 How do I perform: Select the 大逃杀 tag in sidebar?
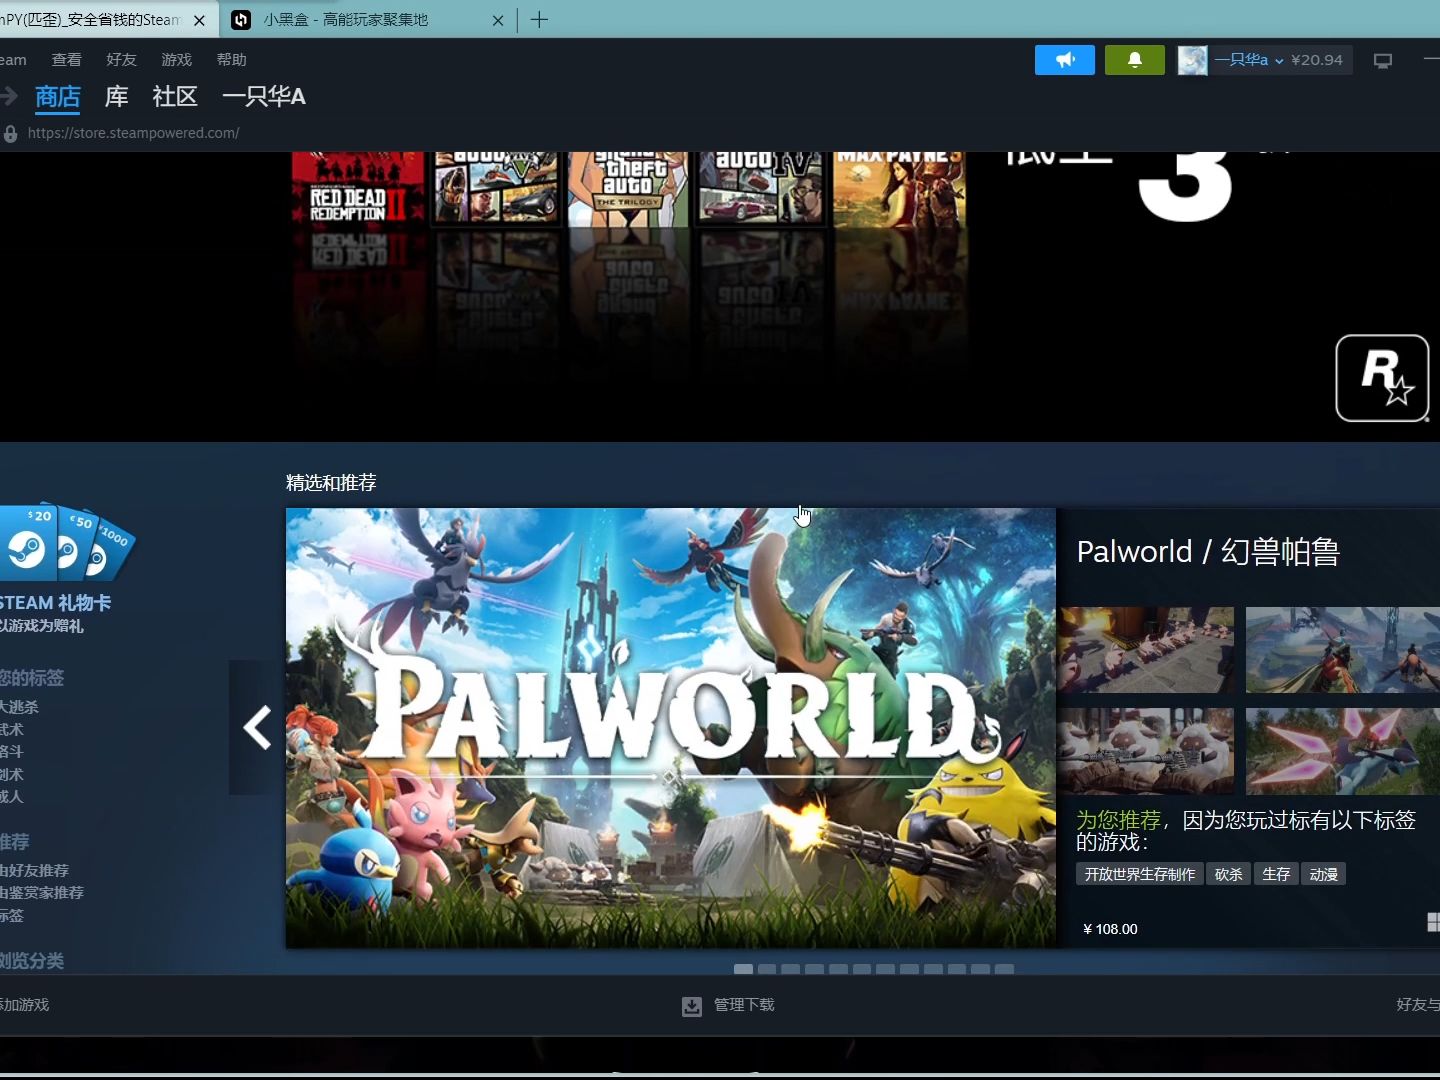click(19, 707)
